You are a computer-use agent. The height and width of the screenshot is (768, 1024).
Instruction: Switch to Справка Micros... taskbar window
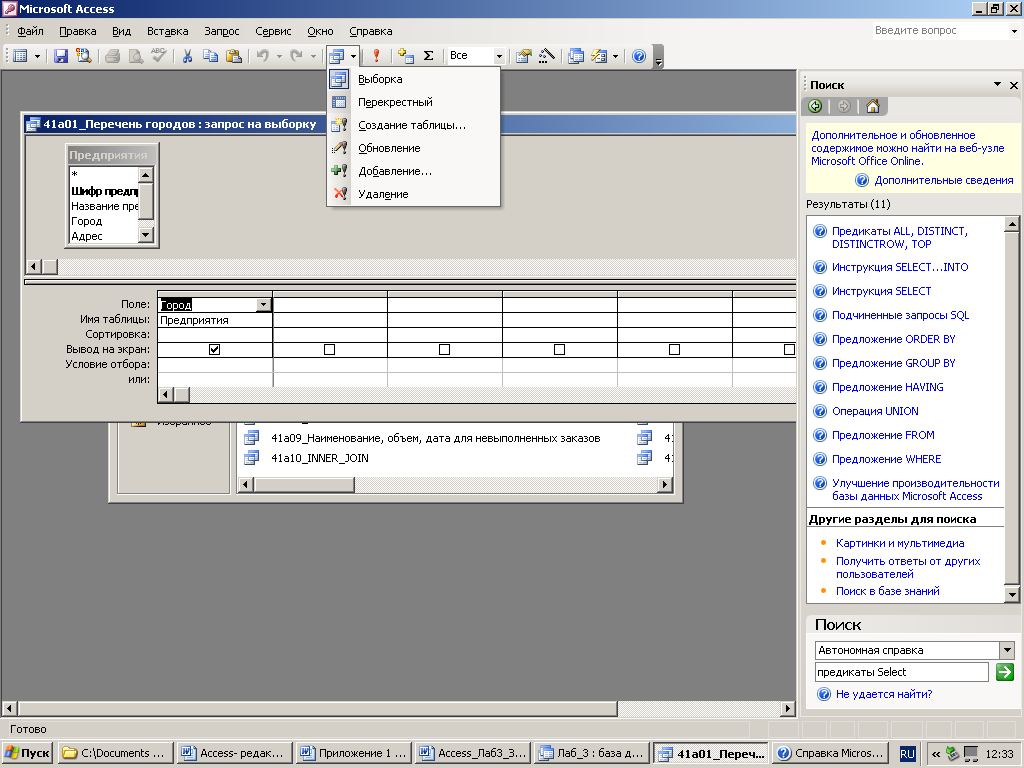tap(831, 753)
